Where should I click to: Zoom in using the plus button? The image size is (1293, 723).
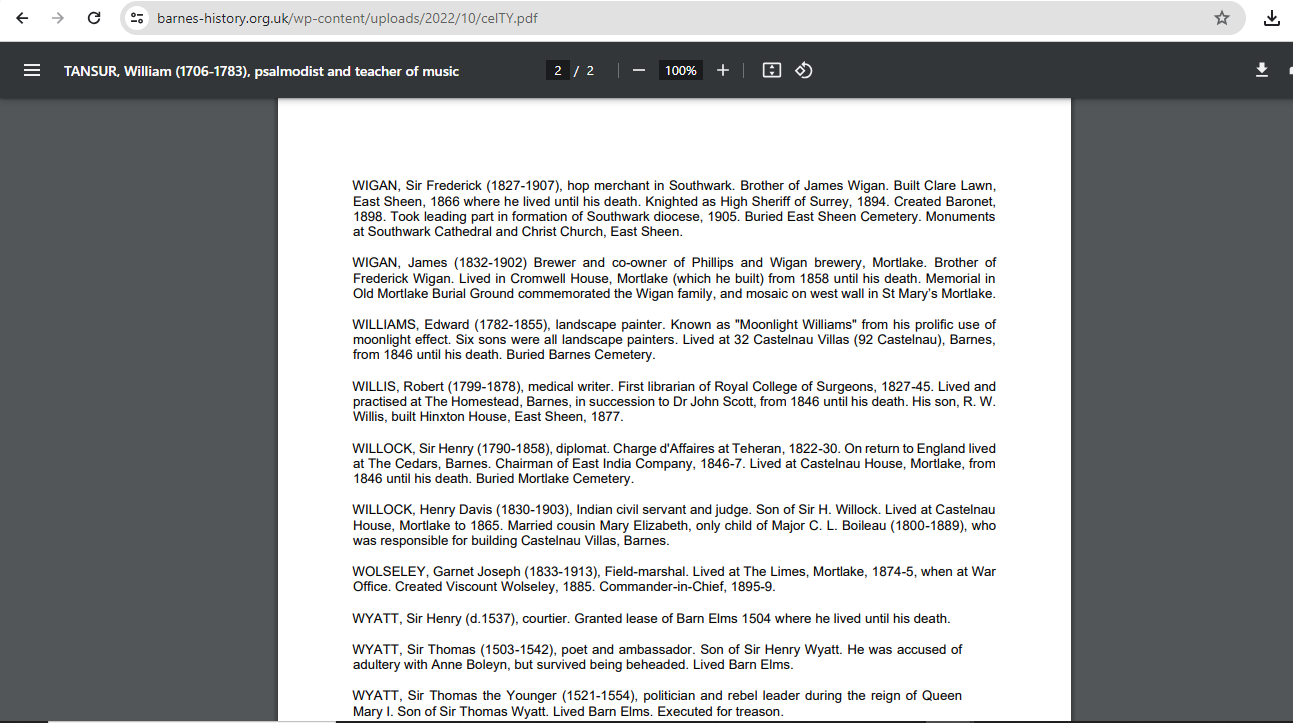point(723,70)
